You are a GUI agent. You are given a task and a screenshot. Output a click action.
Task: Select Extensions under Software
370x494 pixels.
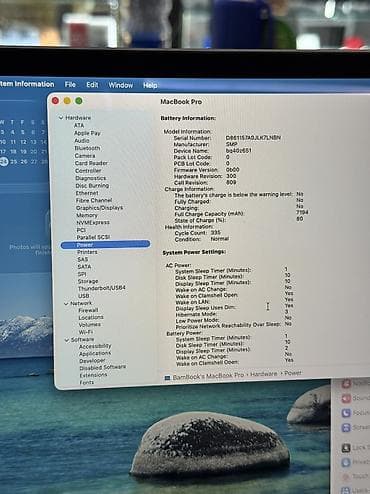[93, 375]
